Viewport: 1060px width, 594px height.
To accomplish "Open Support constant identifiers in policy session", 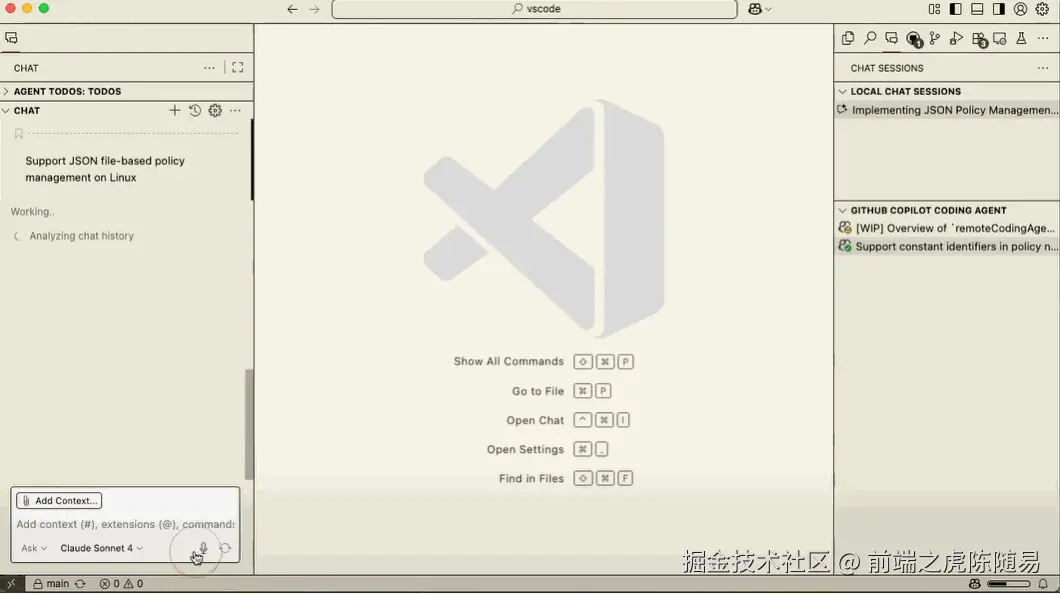I will pyautogui.click(x=947, y=247).
